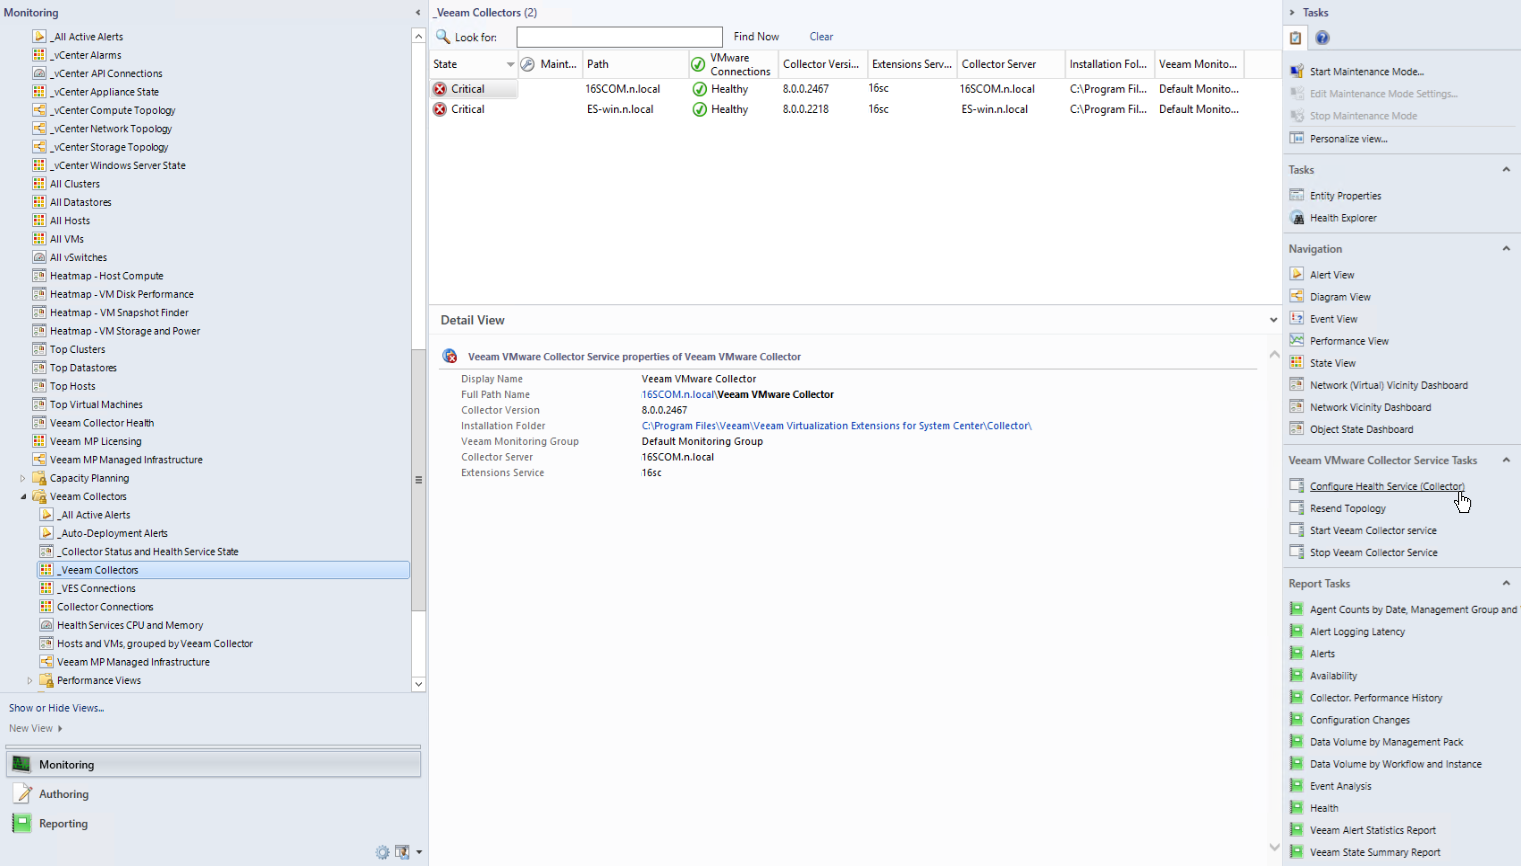Click the Look for search input field

click(619, 37)
